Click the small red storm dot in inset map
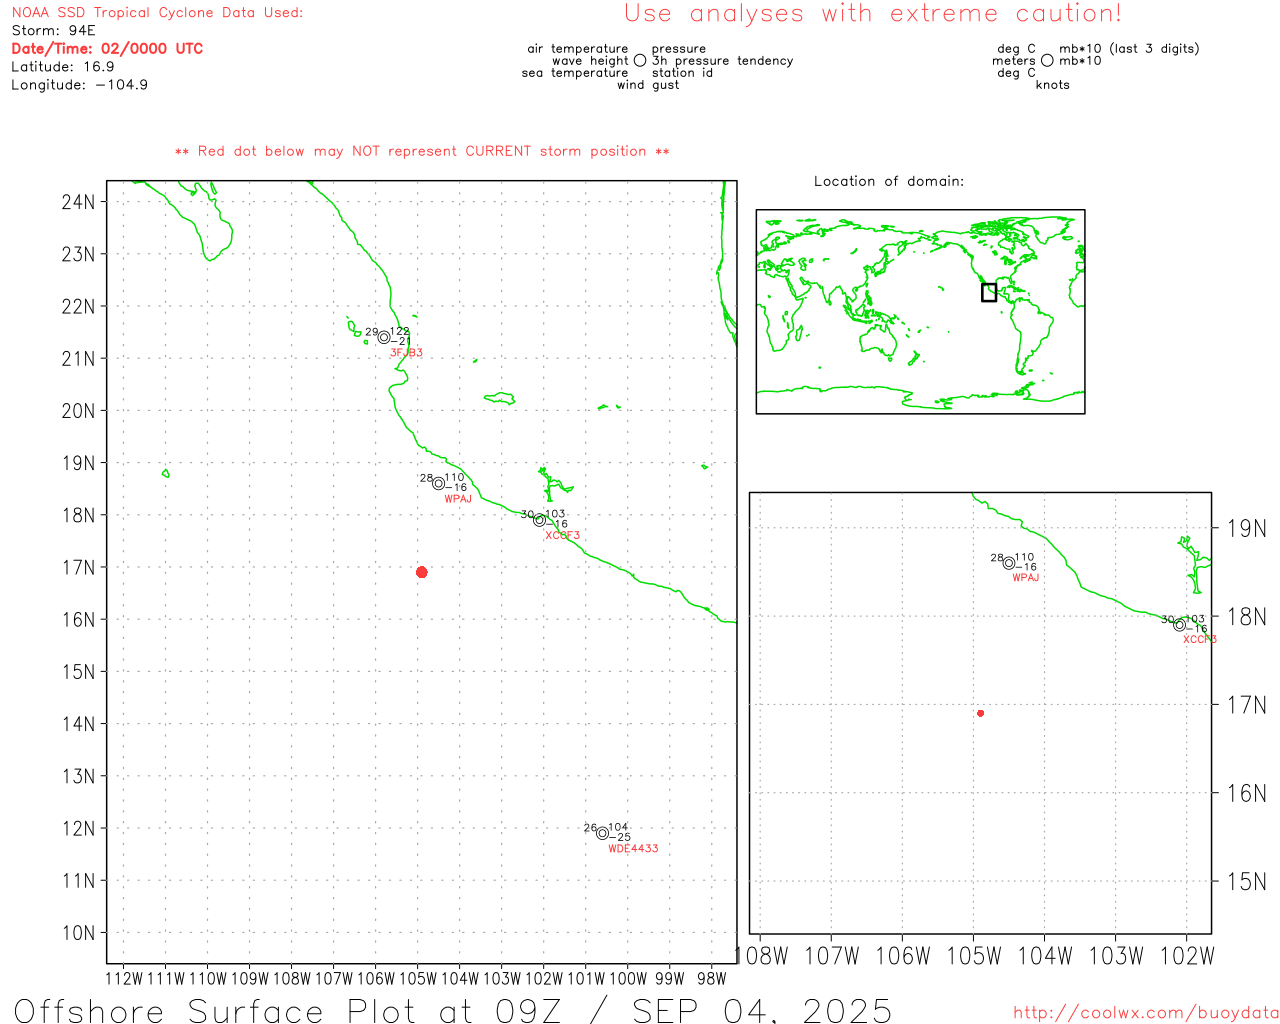Viewport: 1280px width, 1024px height. coord(981,713)
